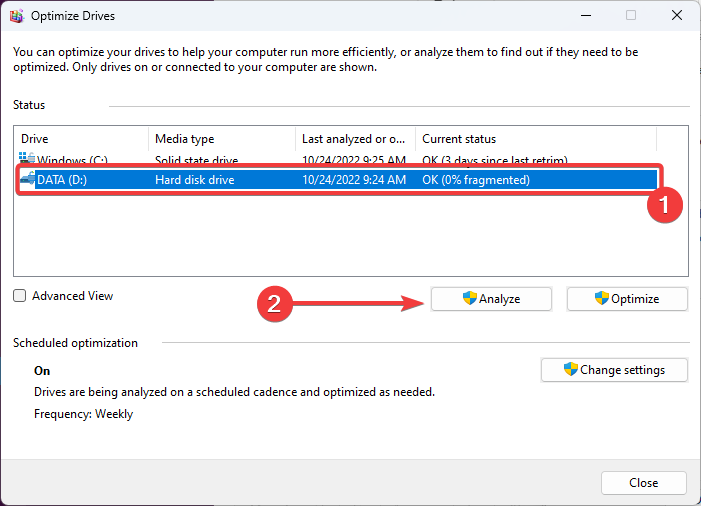The height and width of the screenshot is (506, 701).
Task: Minimize the Optimize Drives window
Action: 586,16
